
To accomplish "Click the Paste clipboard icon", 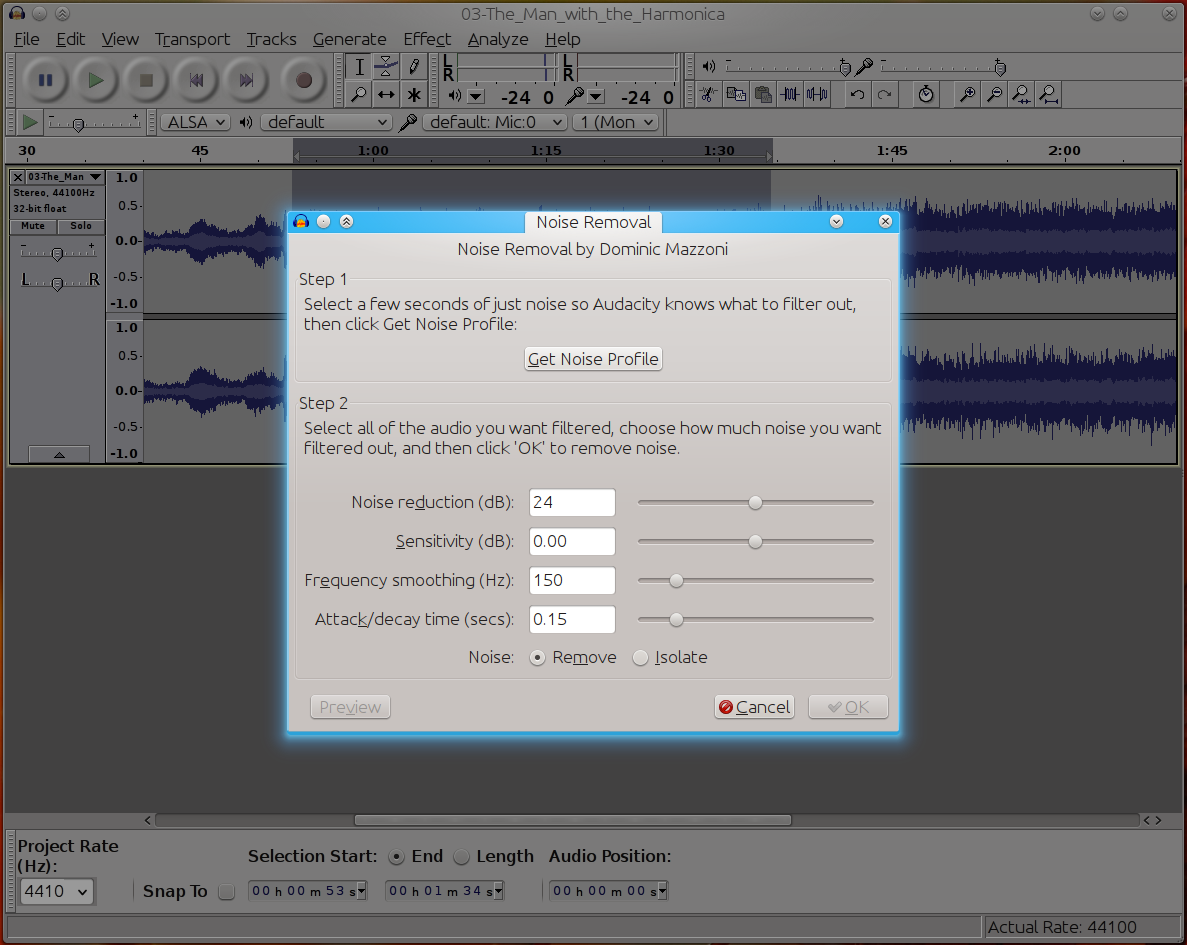I will point(763,95).
